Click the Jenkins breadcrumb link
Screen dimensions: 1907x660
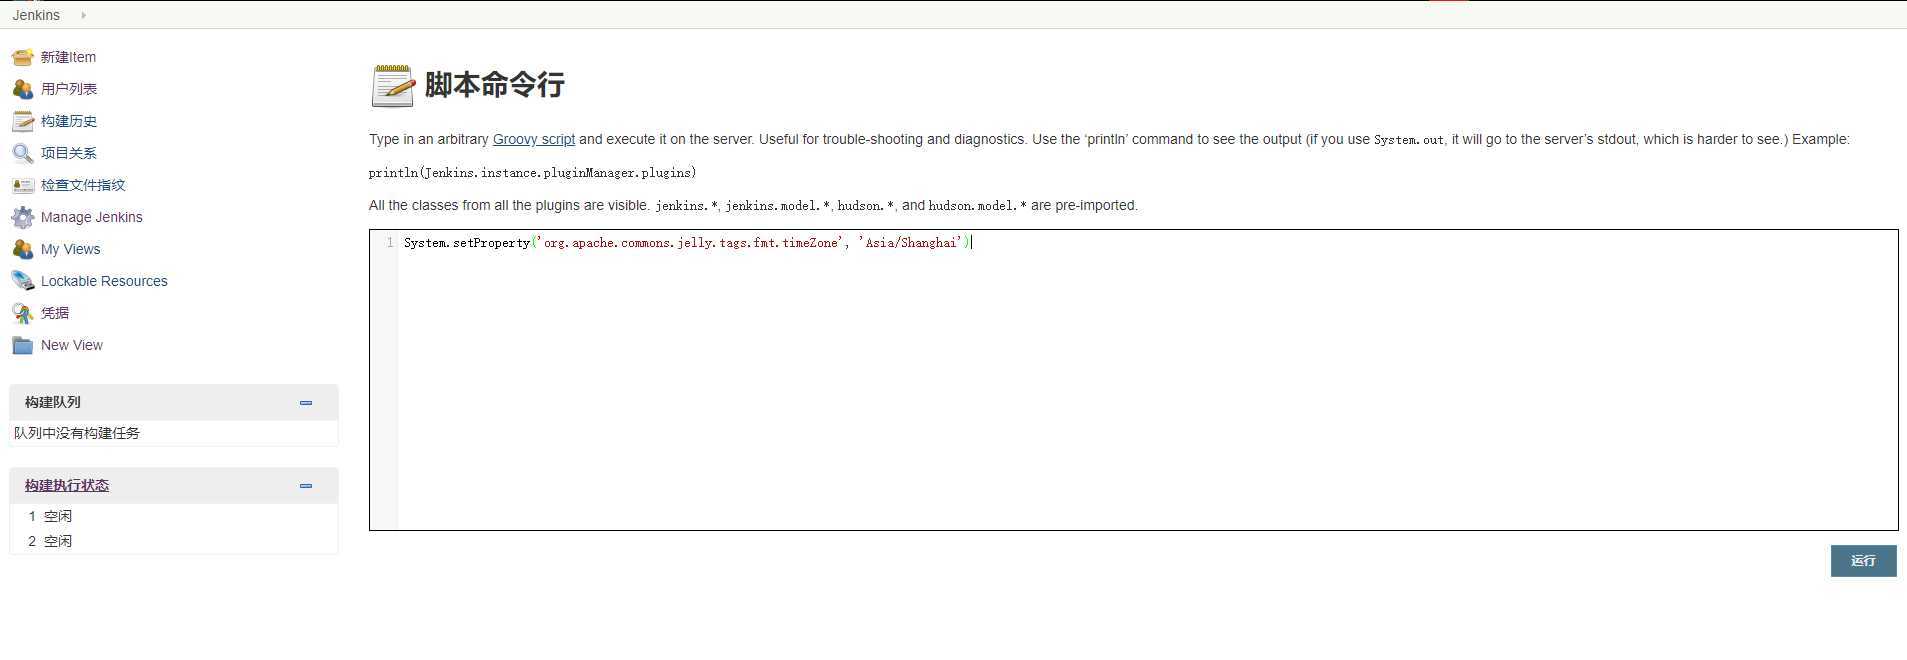click(36, 15)
